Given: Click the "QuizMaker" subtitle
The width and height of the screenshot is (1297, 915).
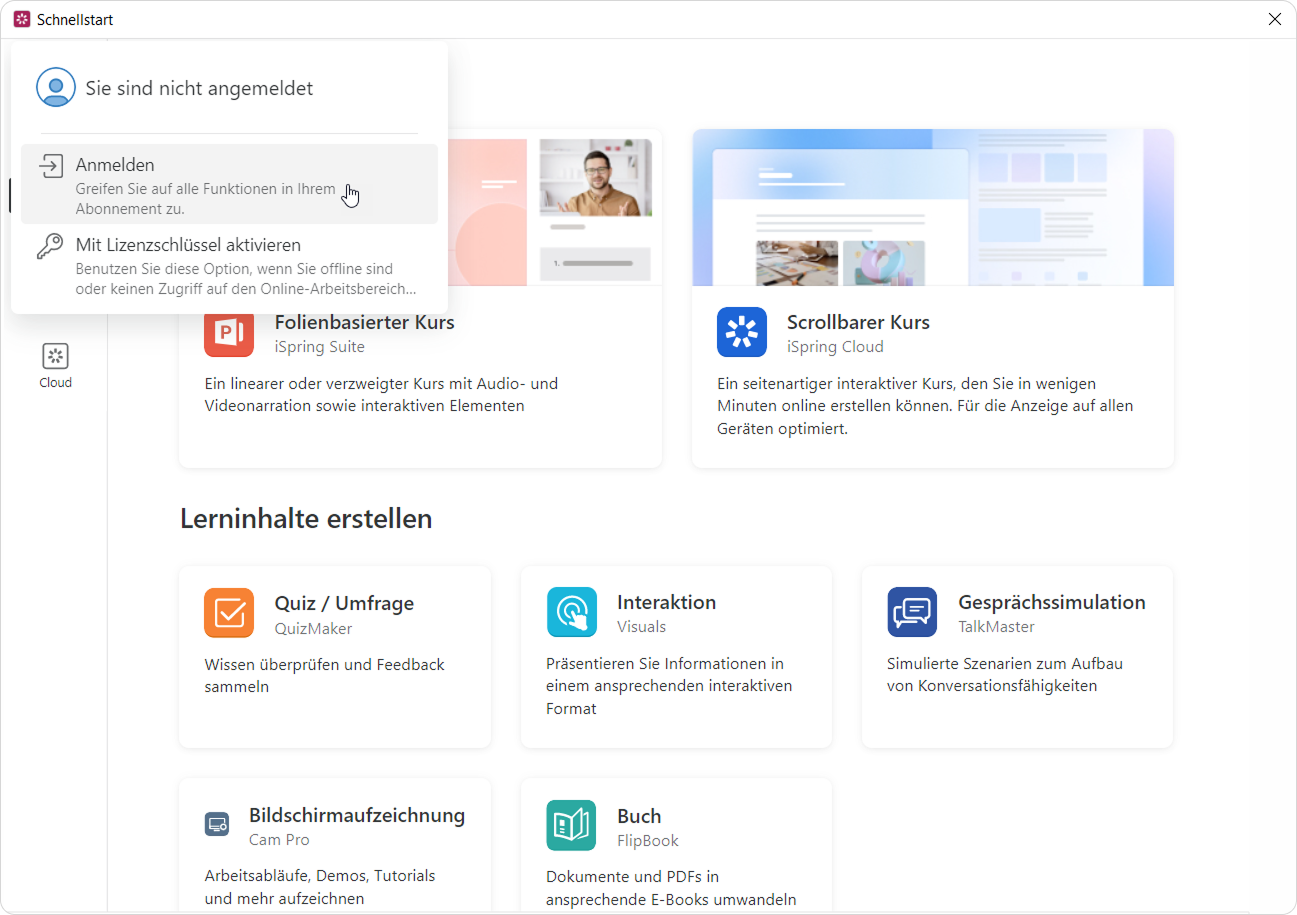Looking at the screenshot, I should [314, 628].
